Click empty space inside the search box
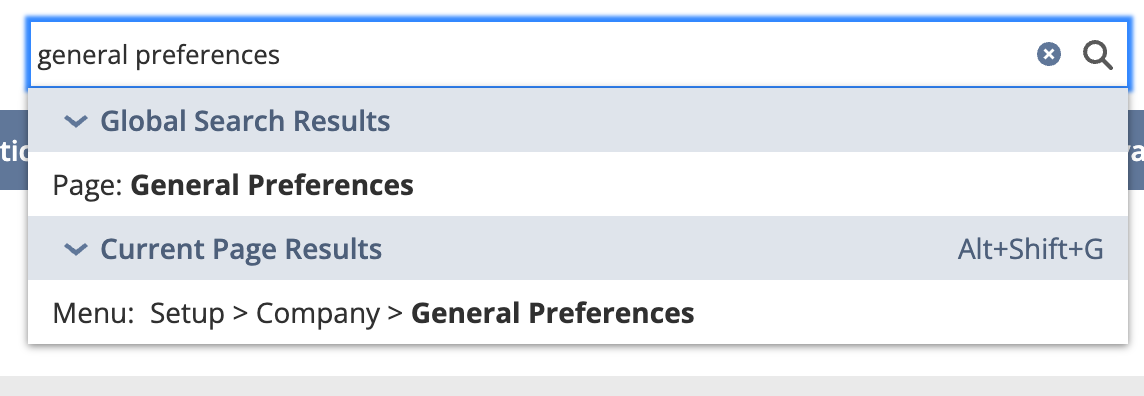 (x=657, y=55)
